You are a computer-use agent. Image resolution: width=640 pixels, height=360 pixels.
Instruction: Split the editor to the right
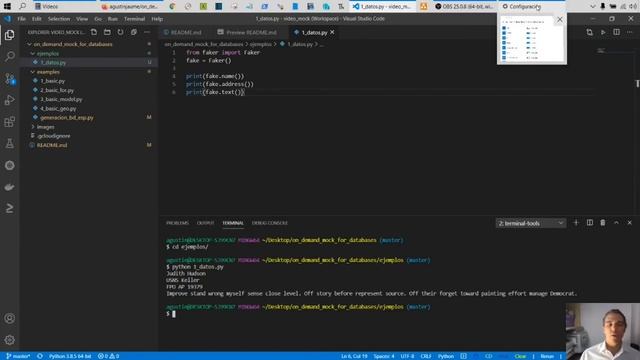[x=616, y=32]
